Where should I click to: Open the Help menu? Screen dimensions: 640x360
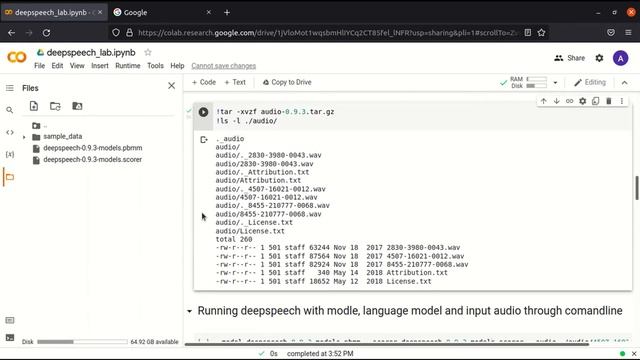177,66
